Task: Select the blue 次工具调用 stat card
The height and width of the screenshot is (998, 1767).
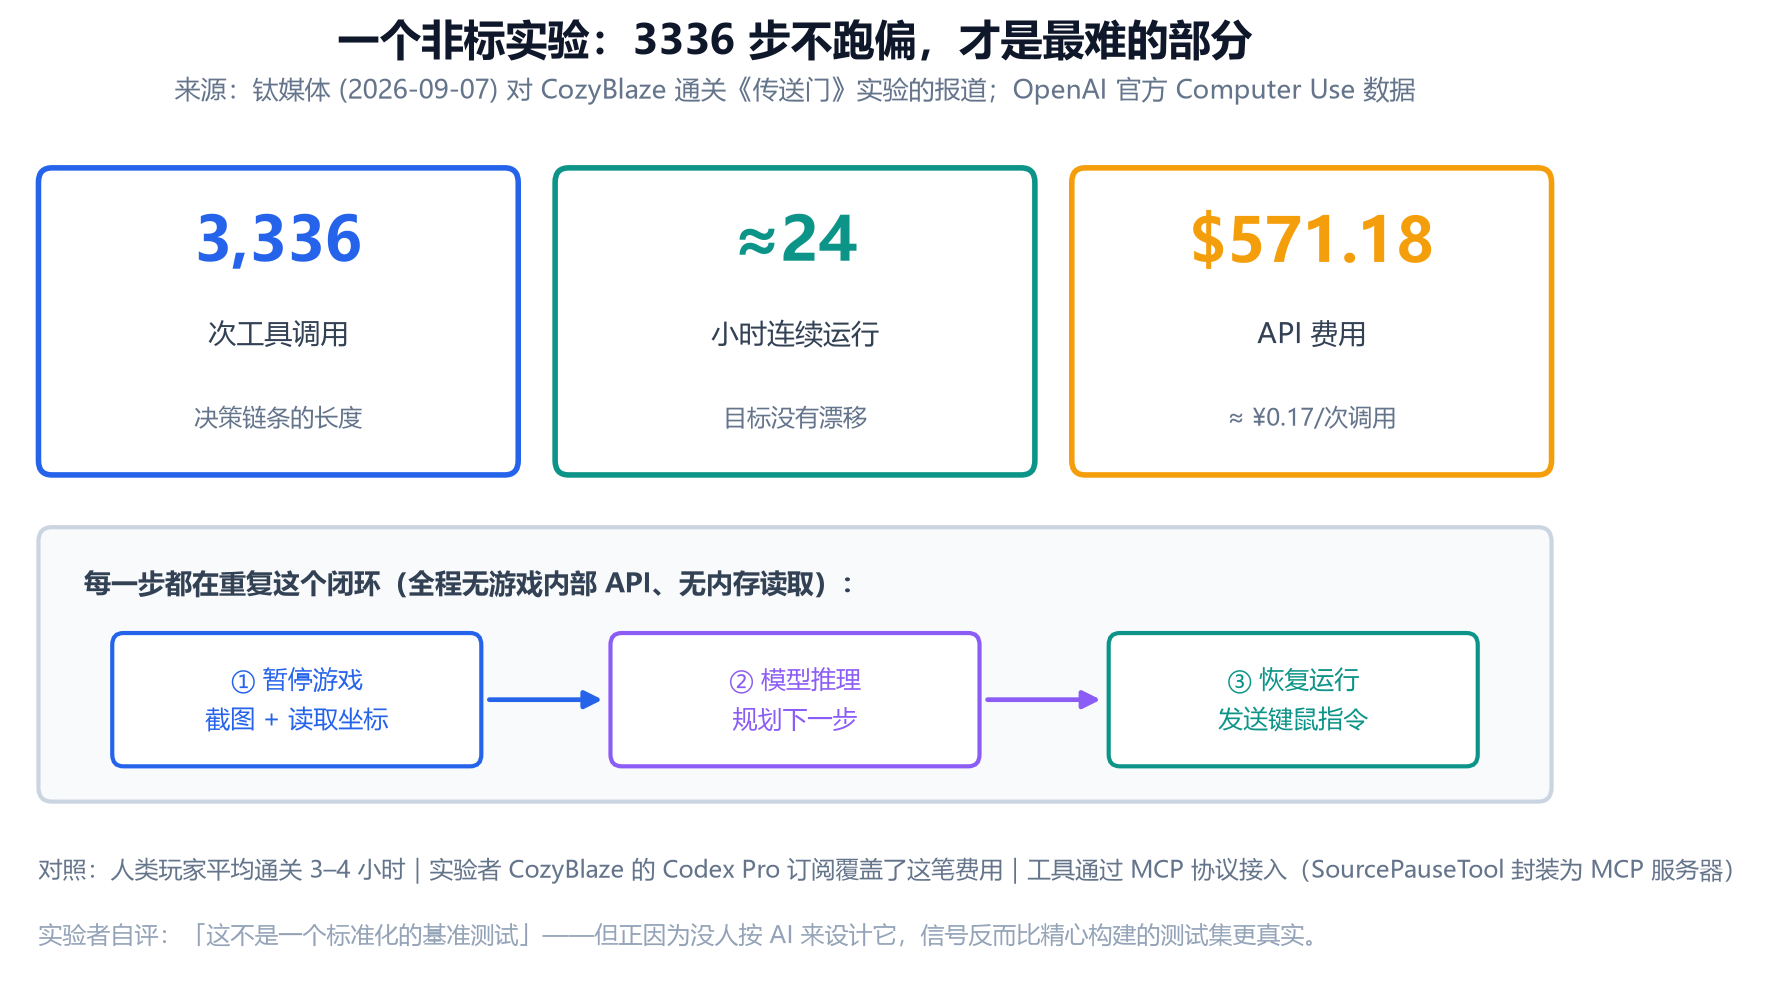Action: 278,321
